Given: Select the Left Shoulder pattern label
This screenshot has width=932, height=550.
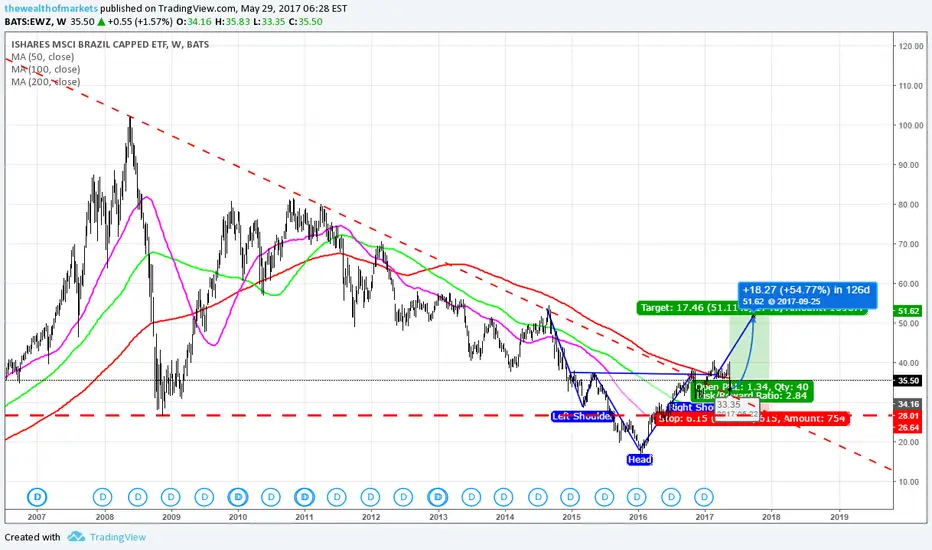Looking at the screenshot, I should (x=581, y=416).
